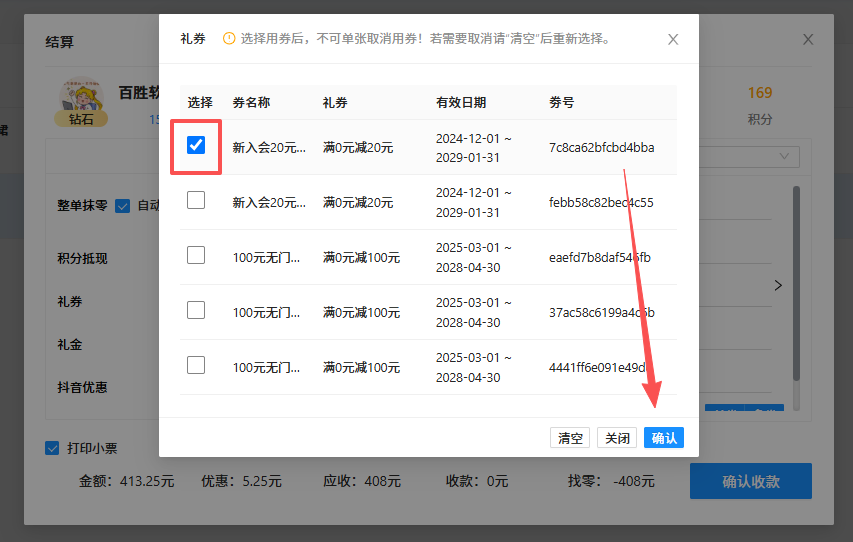Click the 礼金 label in checkout
Screen dimensions: 853x542
(70, 344)
